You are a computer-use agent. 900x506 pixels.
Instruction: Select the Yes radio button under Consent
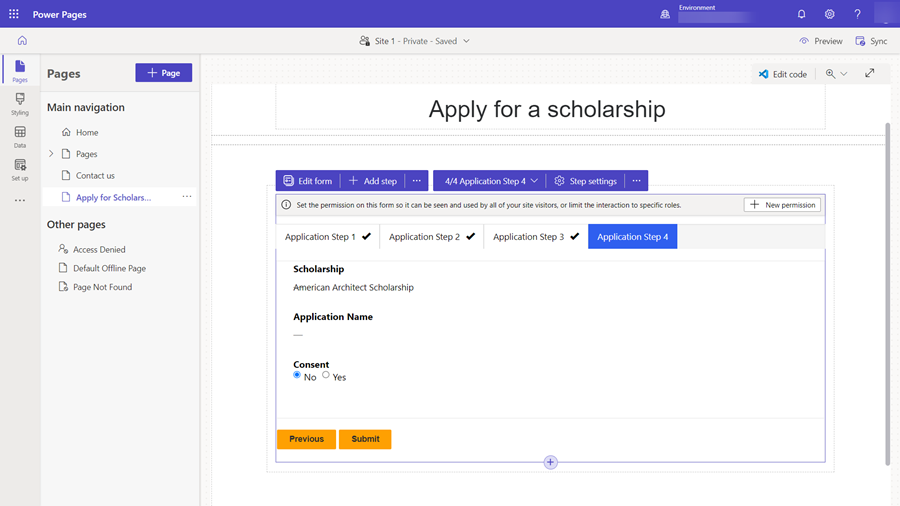point(326,376)
